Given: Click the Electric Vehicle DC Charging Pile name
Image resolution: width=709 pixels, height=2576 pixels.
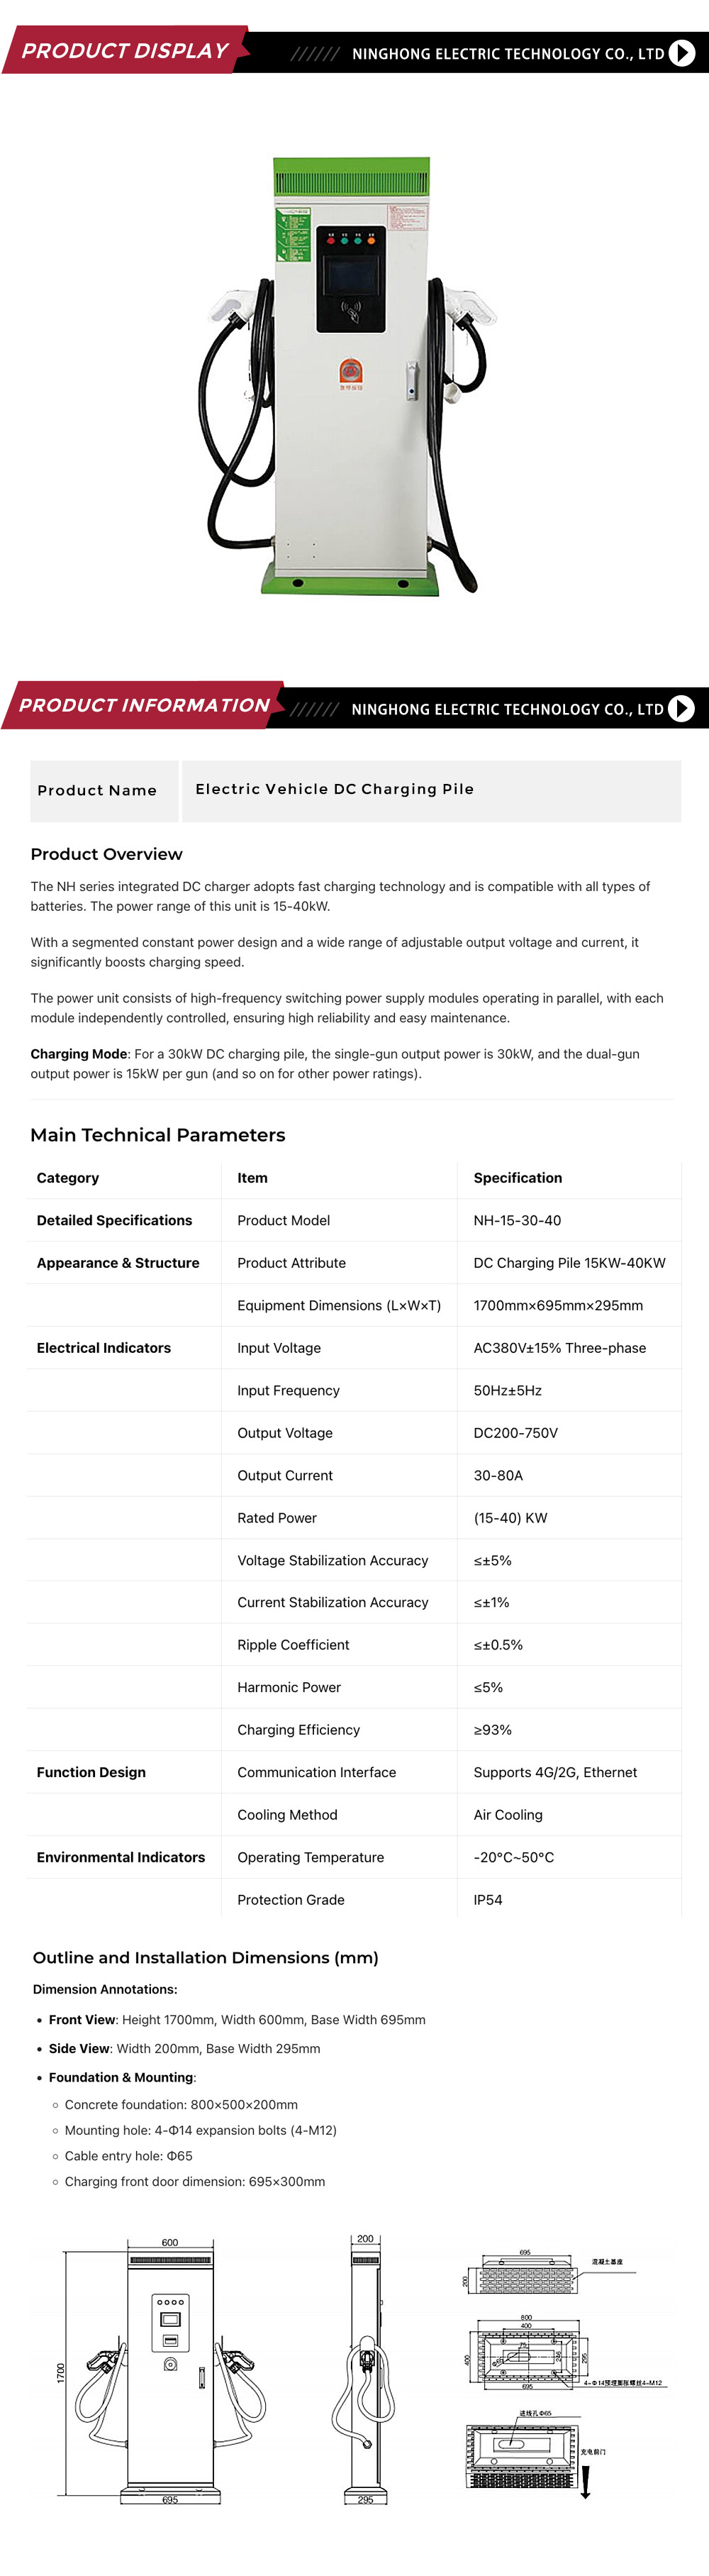Looking at the screenshot, I should pyautogui.click(x=334, y=789).
